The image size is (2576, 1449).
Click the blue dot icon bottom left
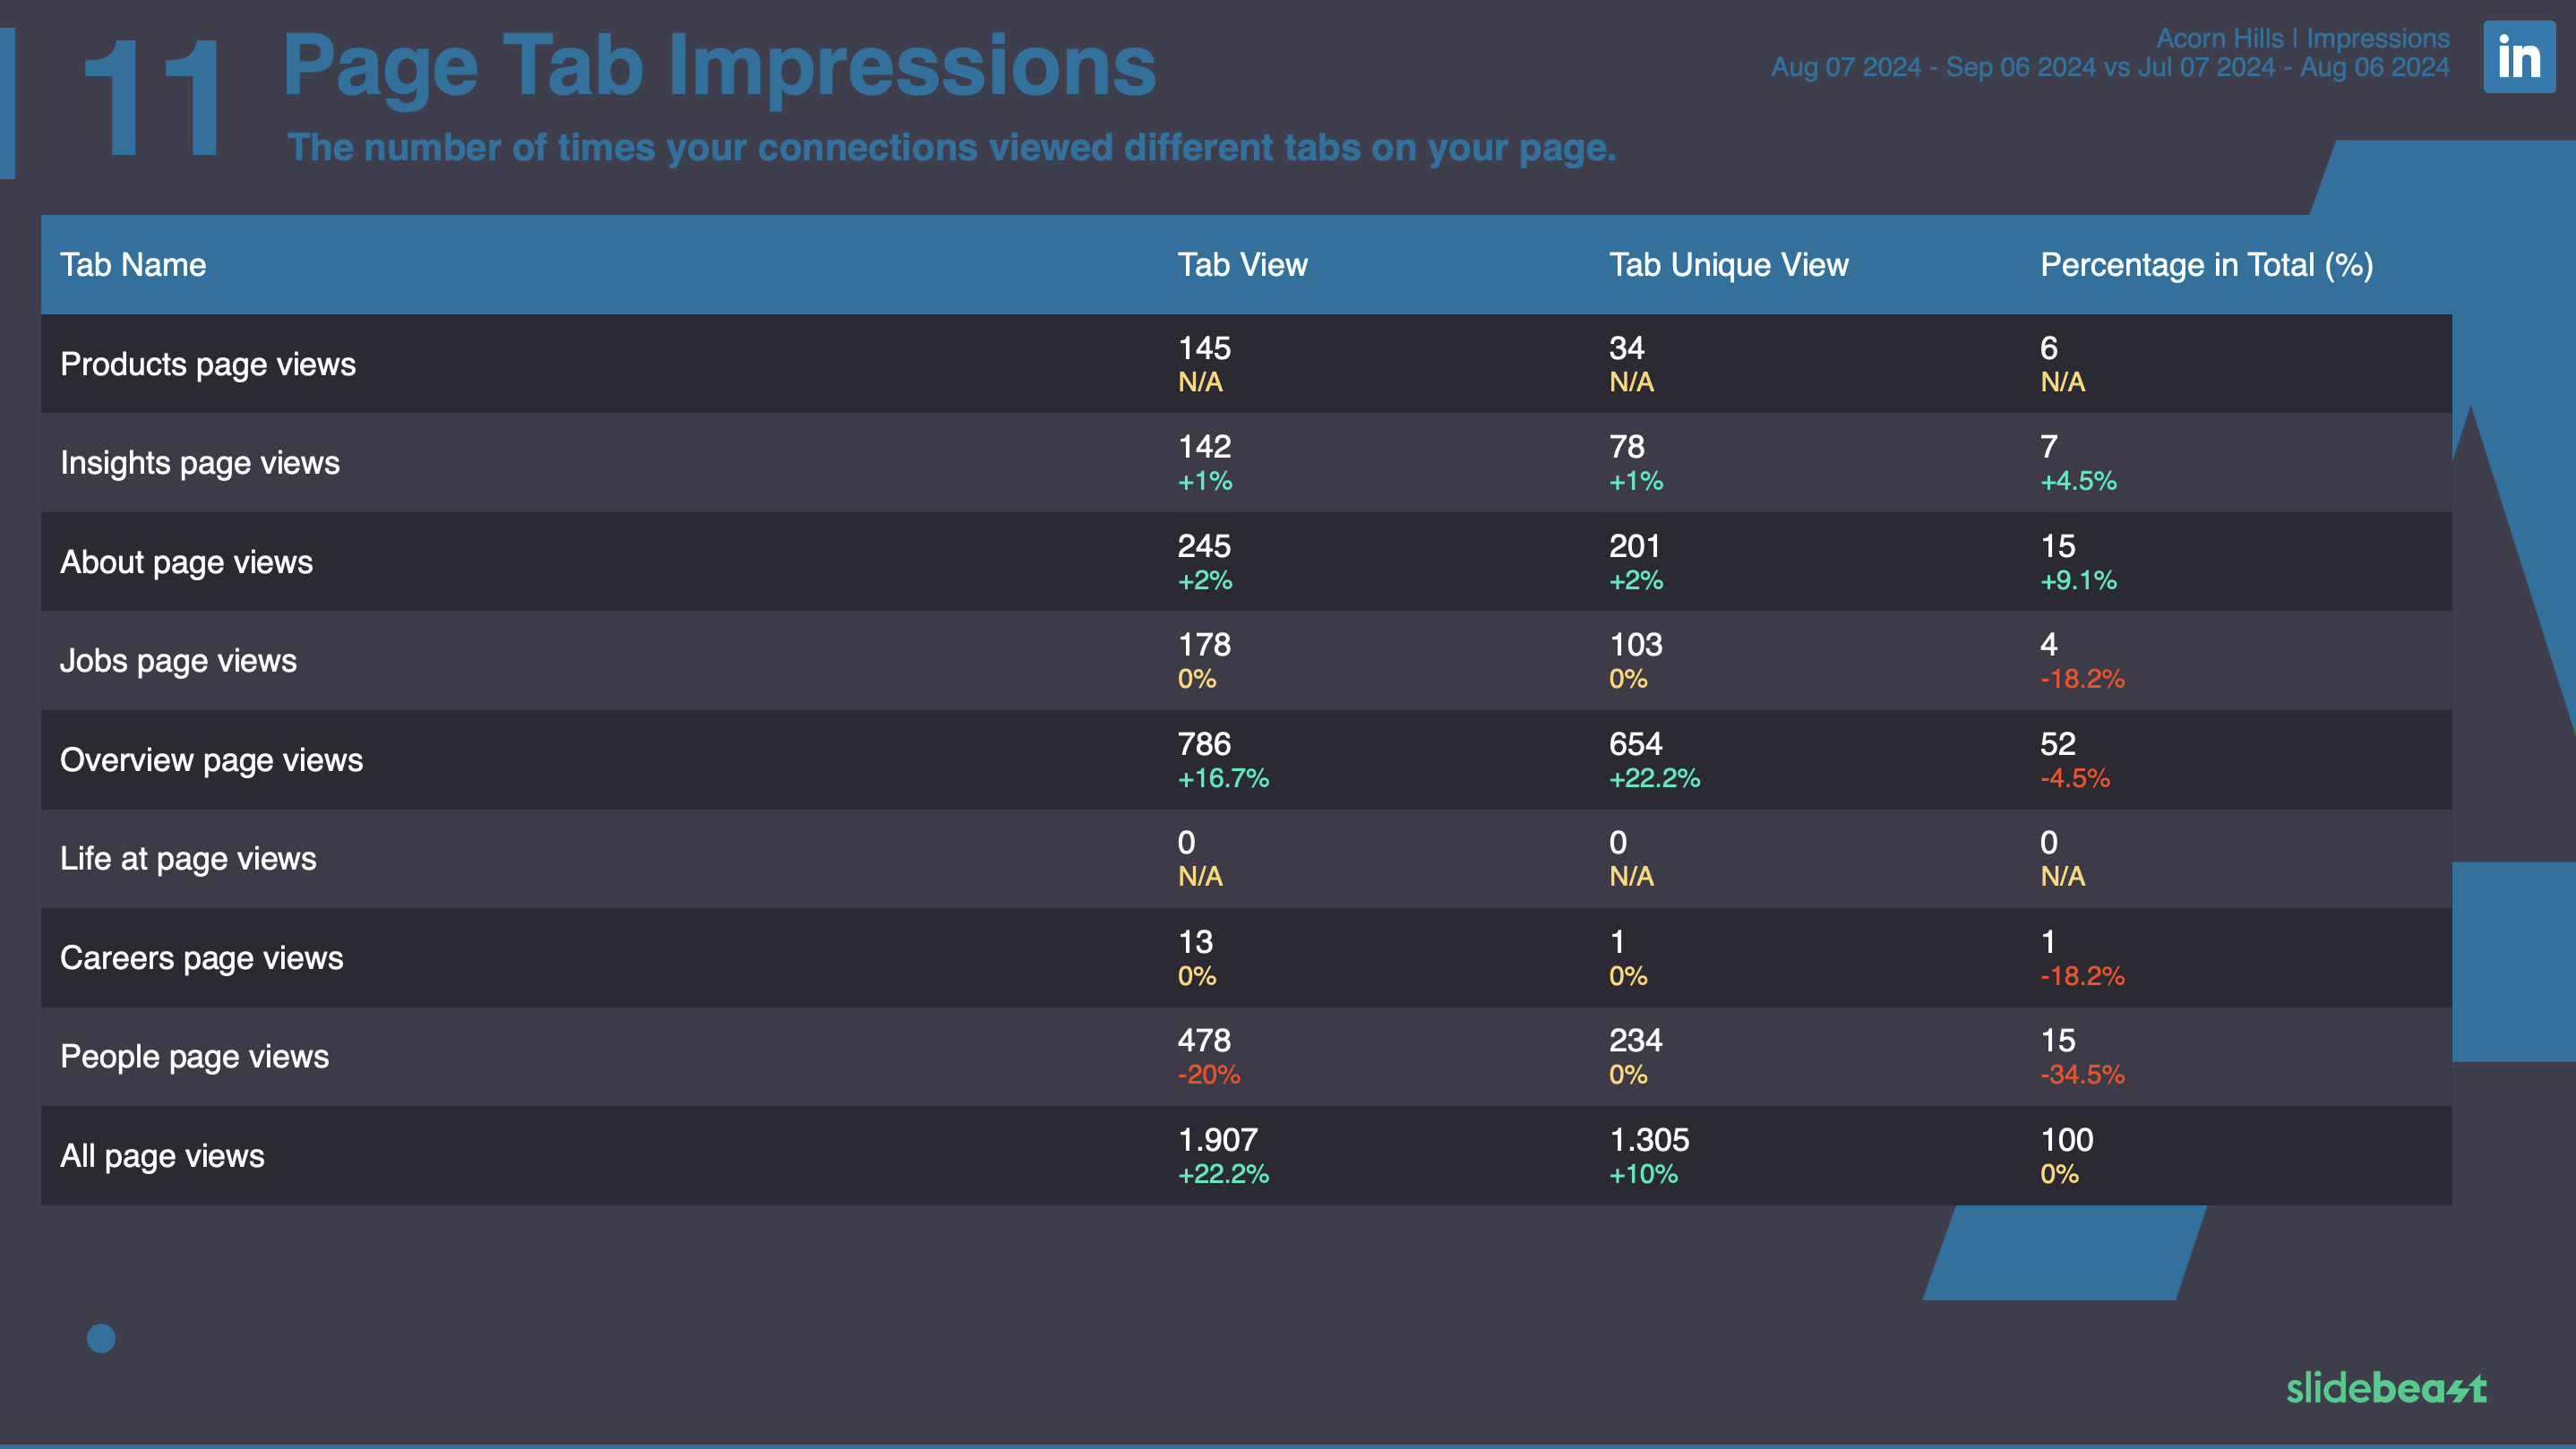(101, 1338)
